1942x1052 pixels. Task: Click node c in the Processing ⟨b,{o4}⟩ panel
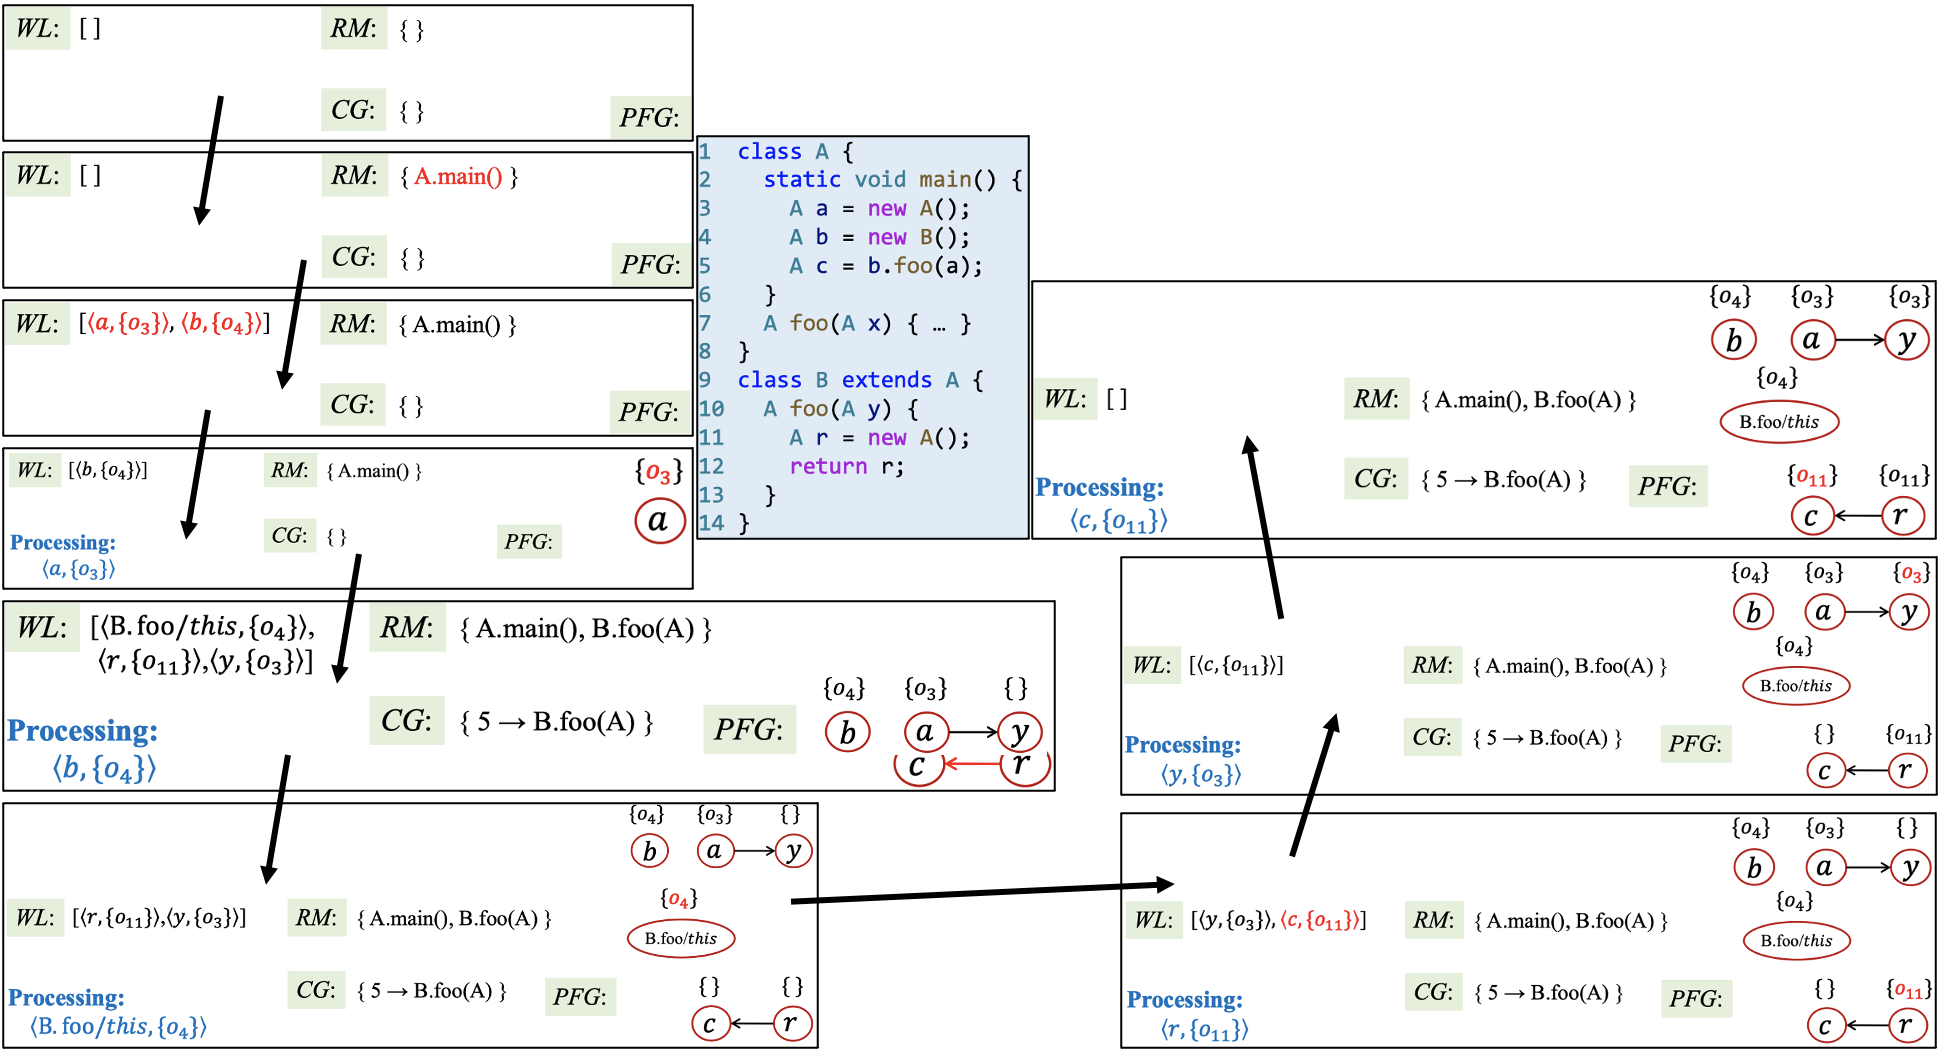918,767
